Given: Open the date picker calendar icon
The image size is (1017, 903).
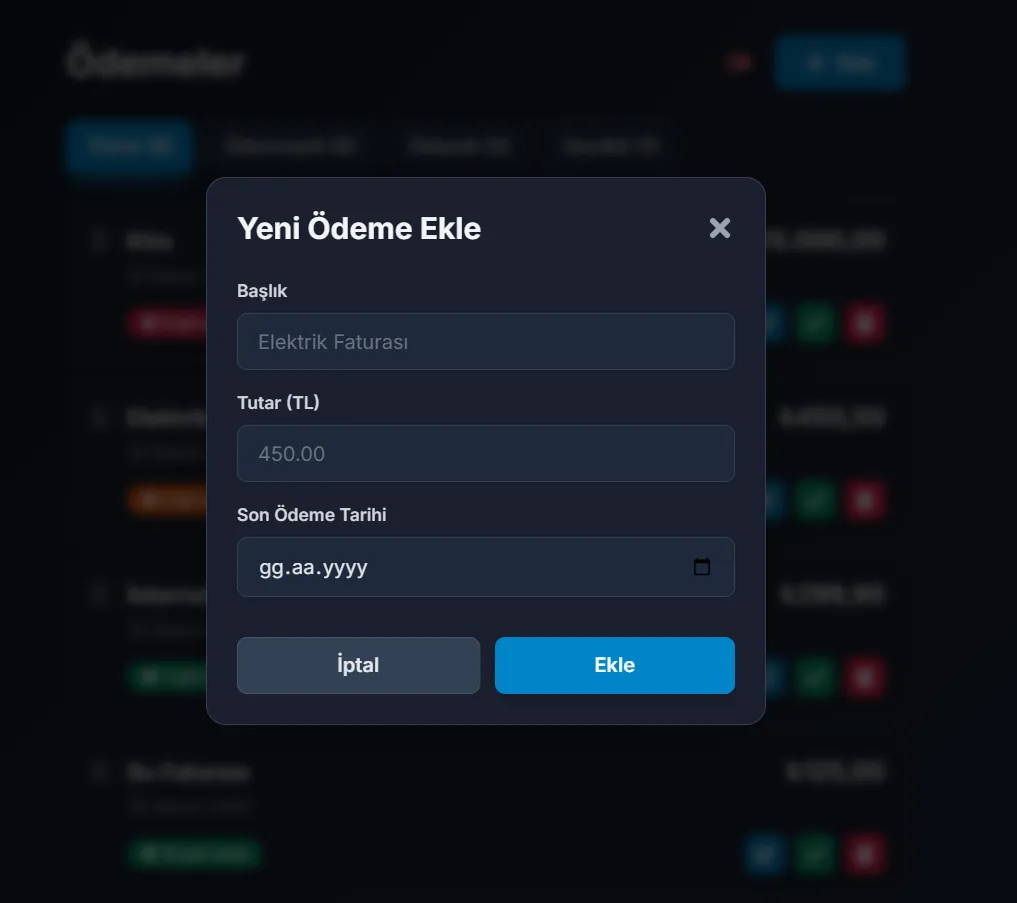Looking at the screenshot, I should [703, 566].
